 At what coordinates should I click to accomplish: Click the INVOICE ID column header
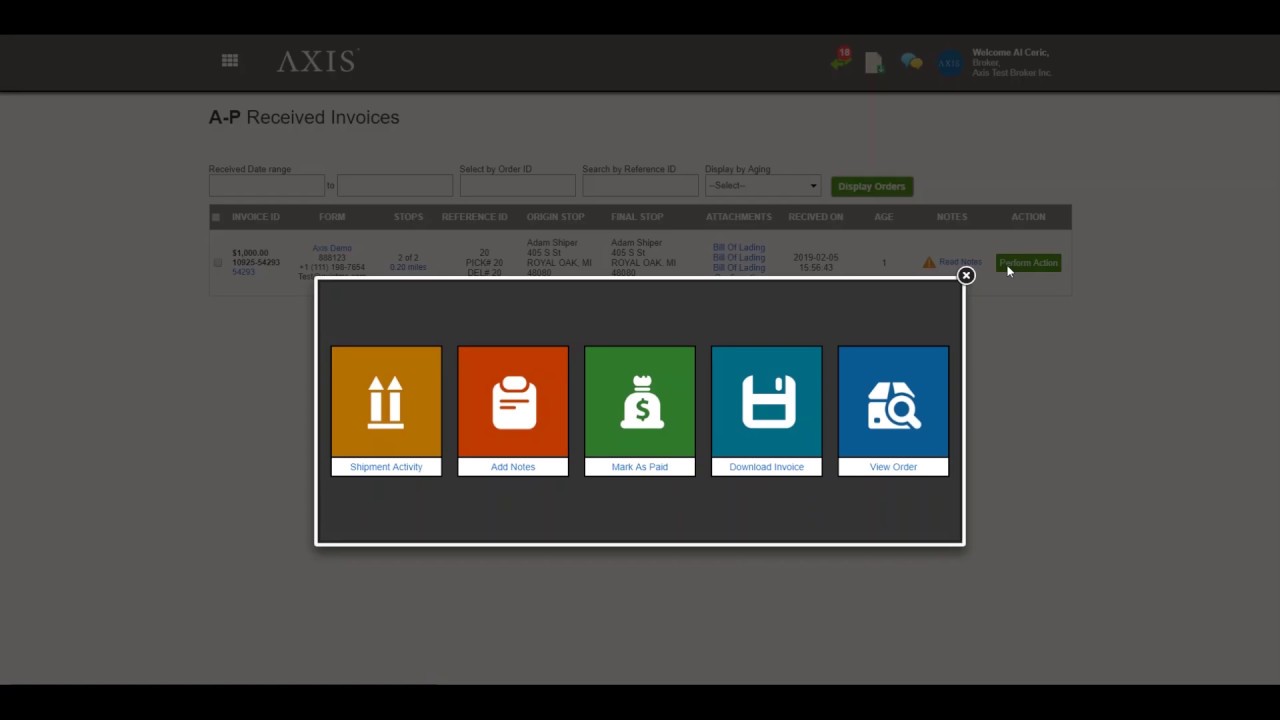256,217
